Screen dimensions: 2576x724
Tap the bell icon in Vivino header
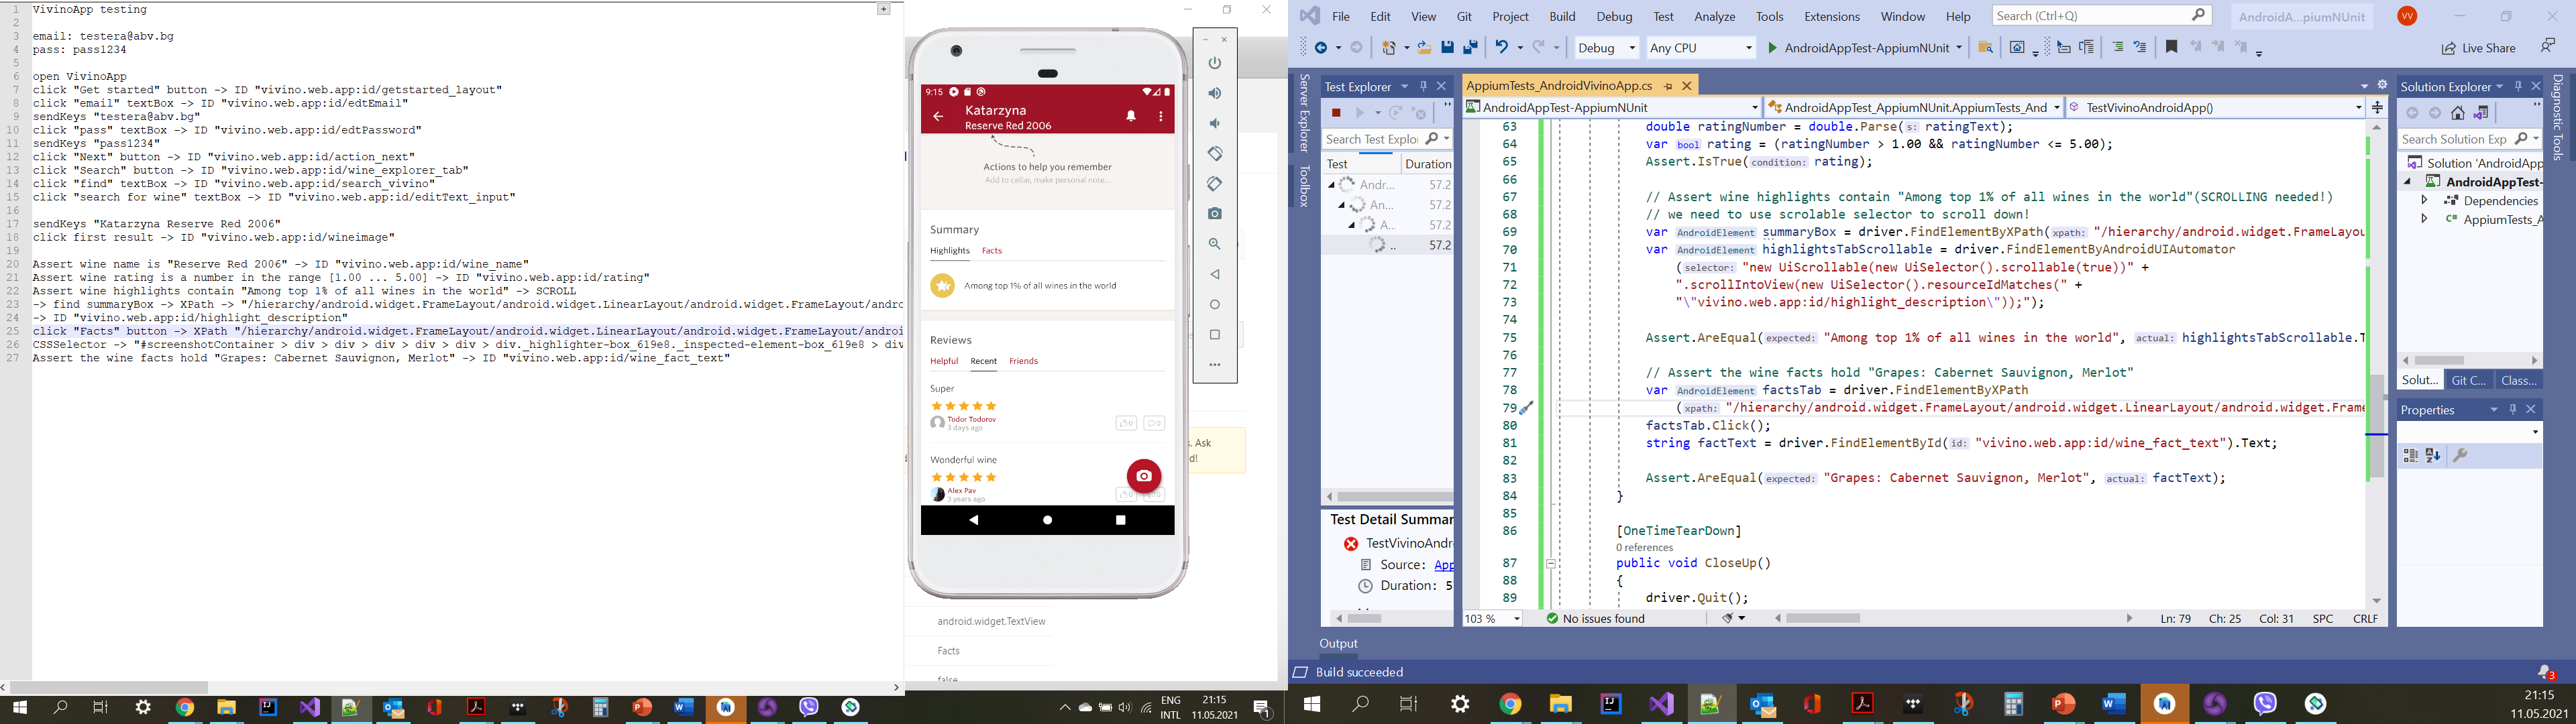click(1131, 117)
